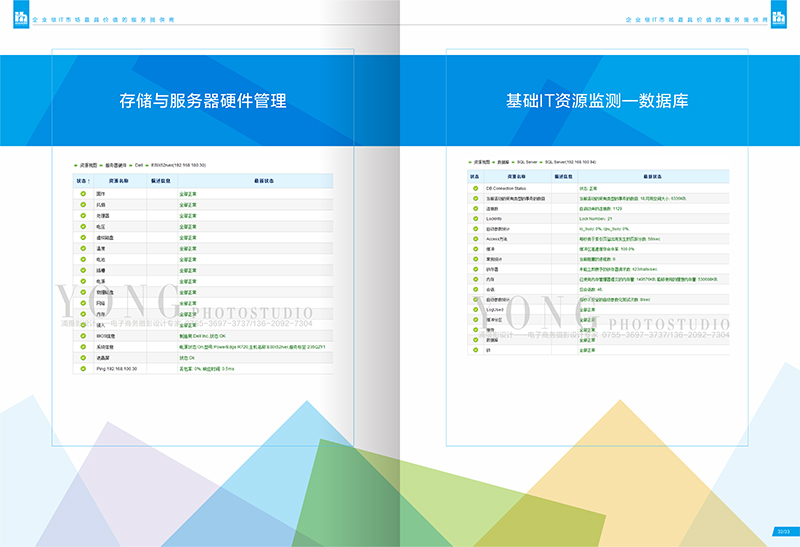Click the green status icon for 电压 row
Viewport: 800px width, 547px height.
coord(83,226)
